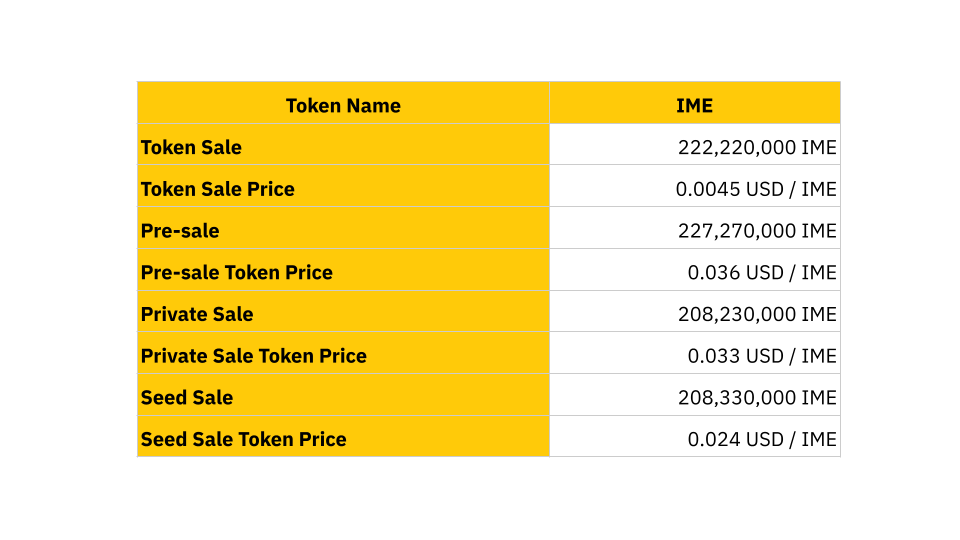
Task: Click the "Token Sale" row label
Action: [191, 147]
